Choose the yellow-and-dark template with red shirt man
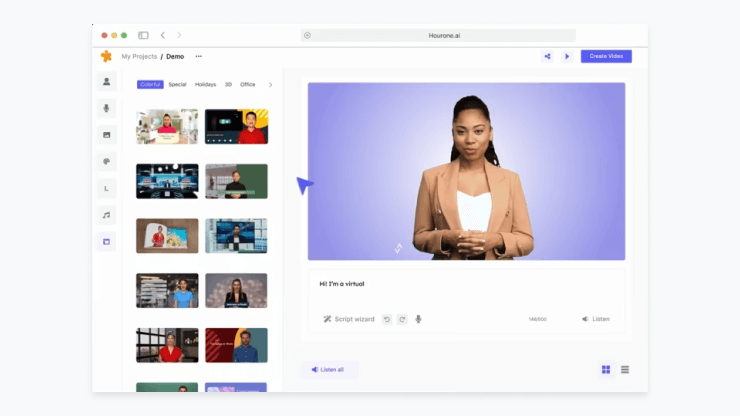Viewport: 740px width, 416px height. click(x=236, y=127)
